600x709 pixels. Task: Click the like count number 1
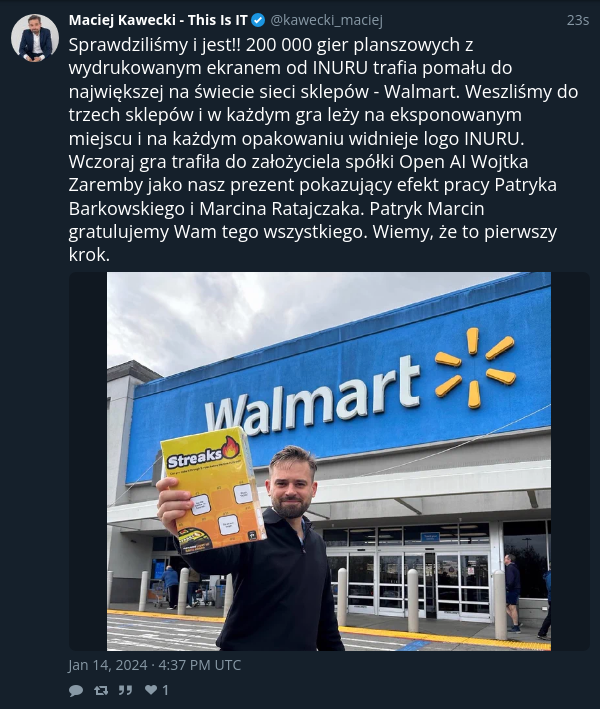click(x=165, y=690)
